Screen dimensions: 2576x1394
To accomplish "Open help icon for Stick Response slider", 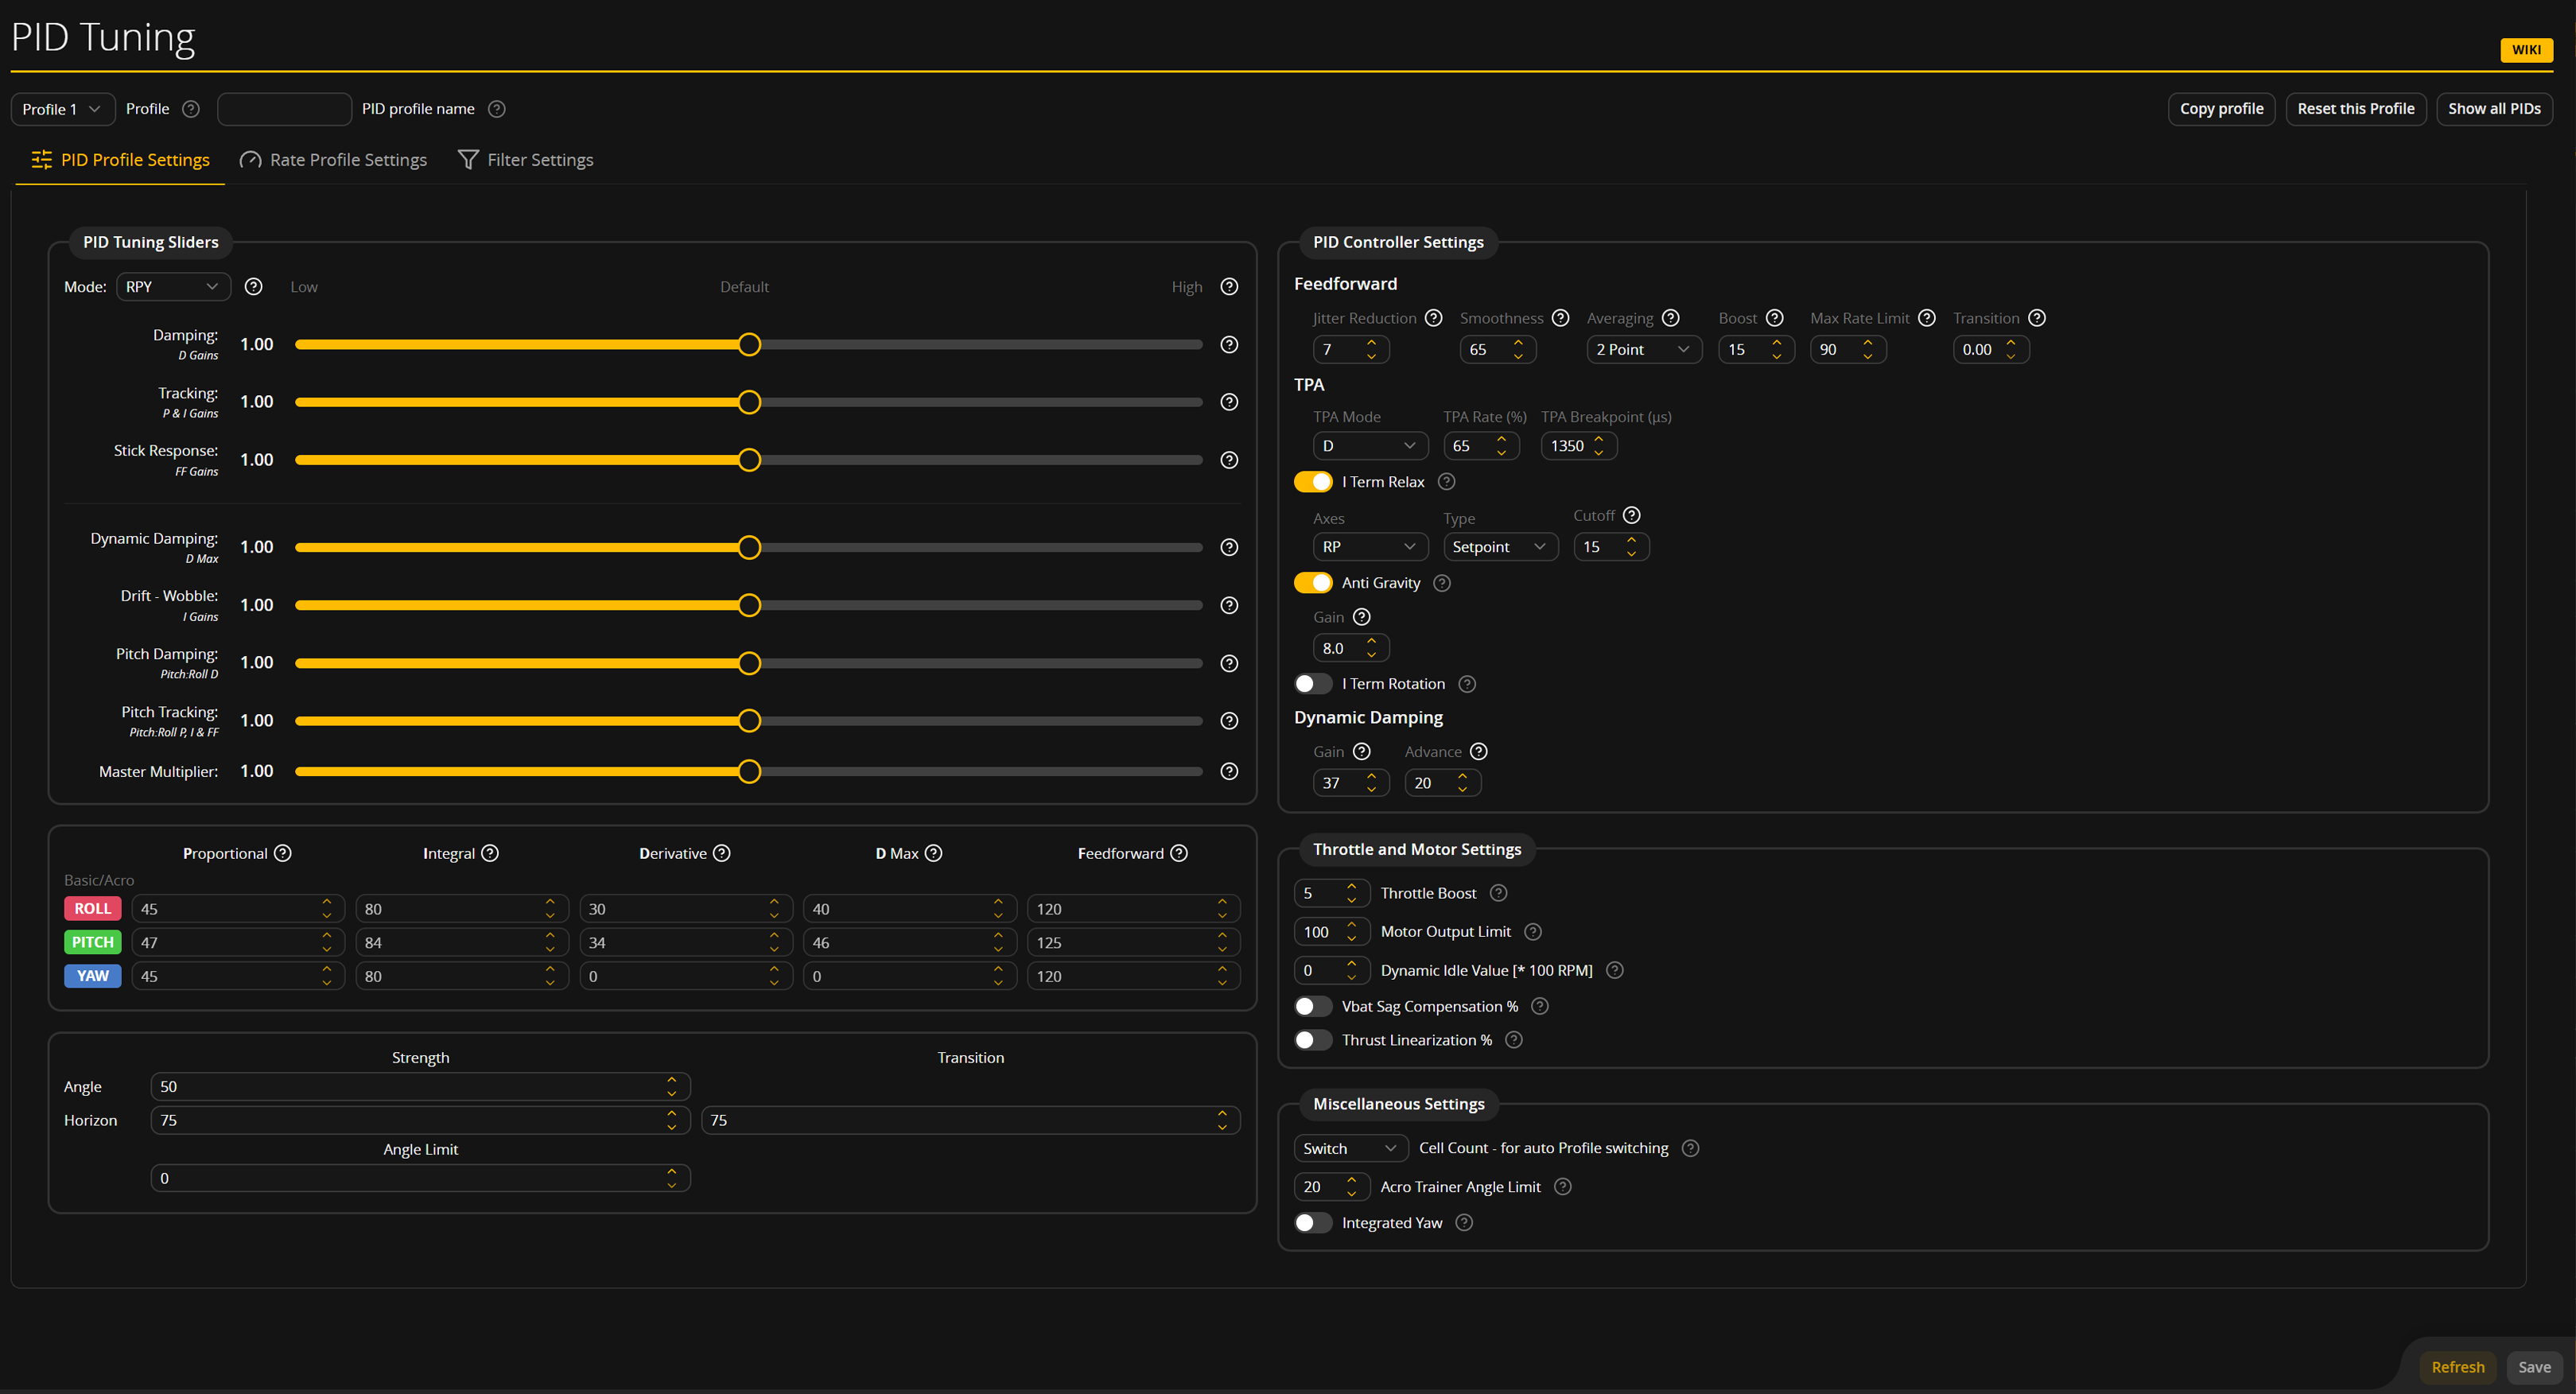I will click(1229, 460).
